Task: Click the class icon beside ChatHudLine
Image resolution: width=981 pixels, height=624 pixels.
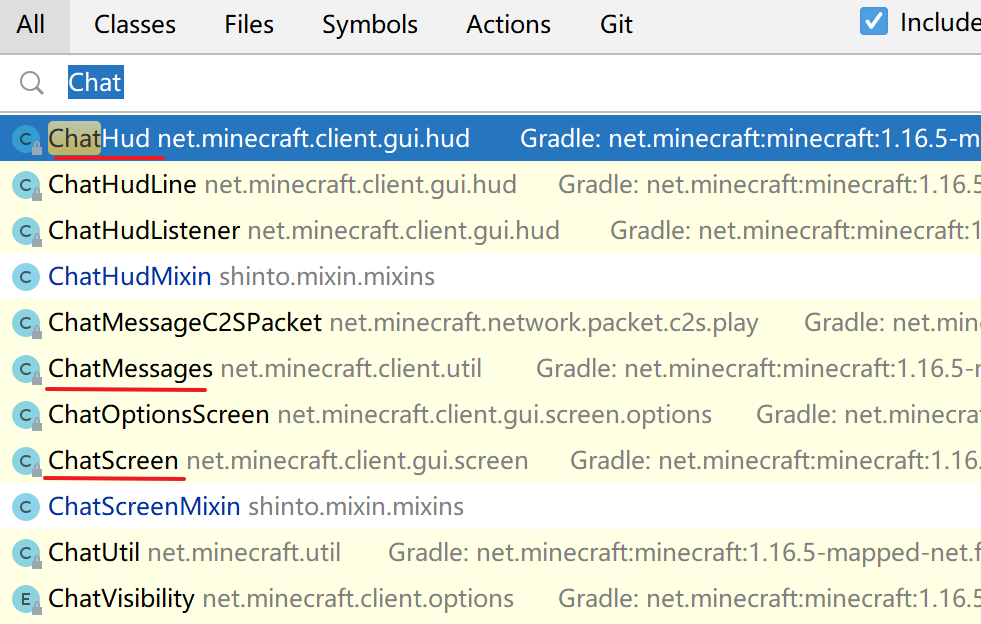Action: (x=26, y=185)
